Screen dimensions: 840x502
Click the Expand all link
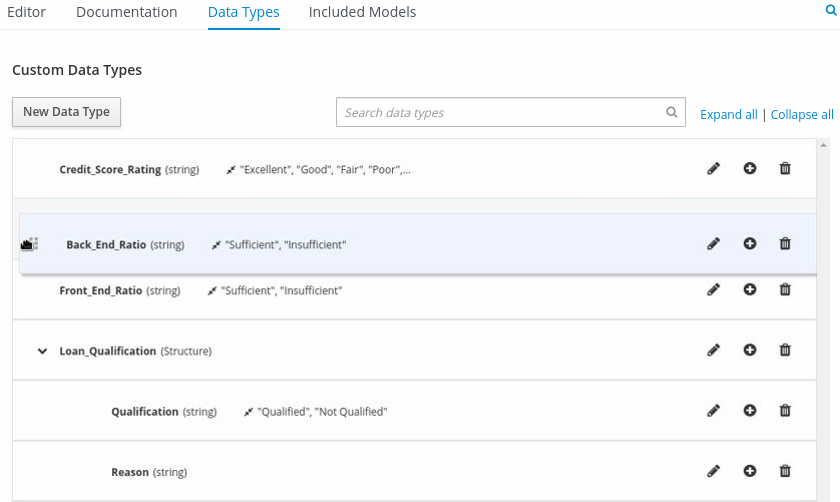[x=728, y=115]
